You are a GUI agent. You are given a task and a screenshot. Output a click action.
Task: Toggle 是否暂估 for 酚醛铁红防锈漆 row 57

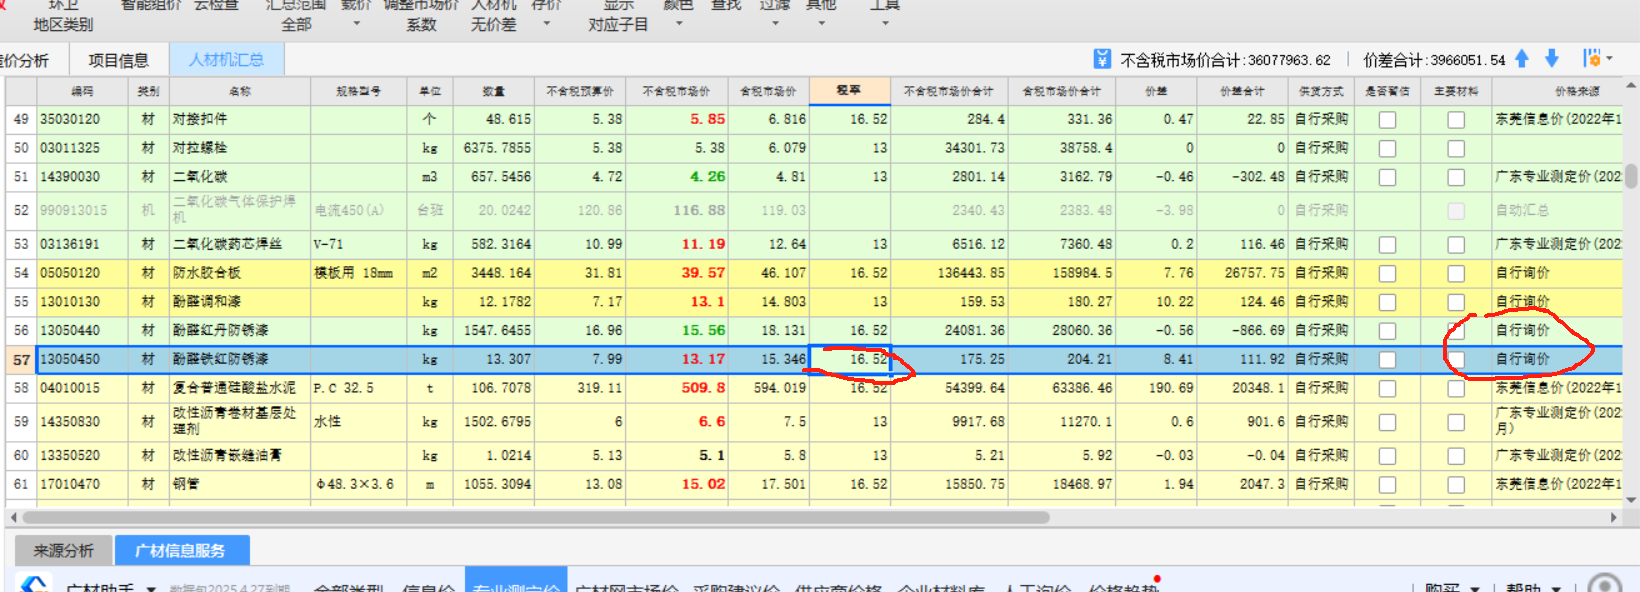coord(1387,359)
